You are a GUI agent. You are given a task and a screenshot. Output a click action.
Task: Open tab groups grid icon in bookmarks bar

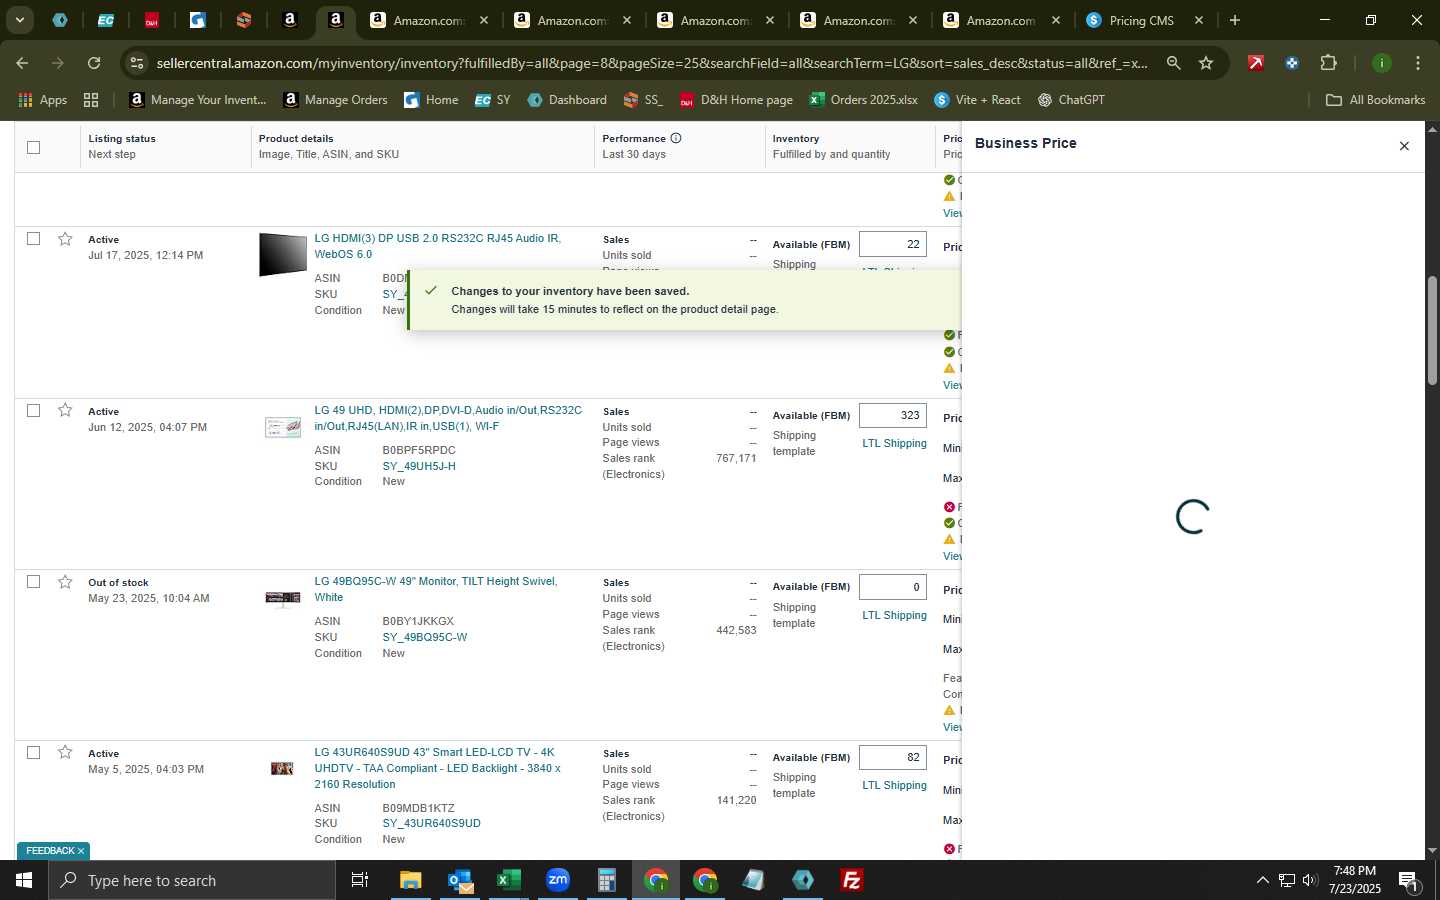(x=91, y=100)
